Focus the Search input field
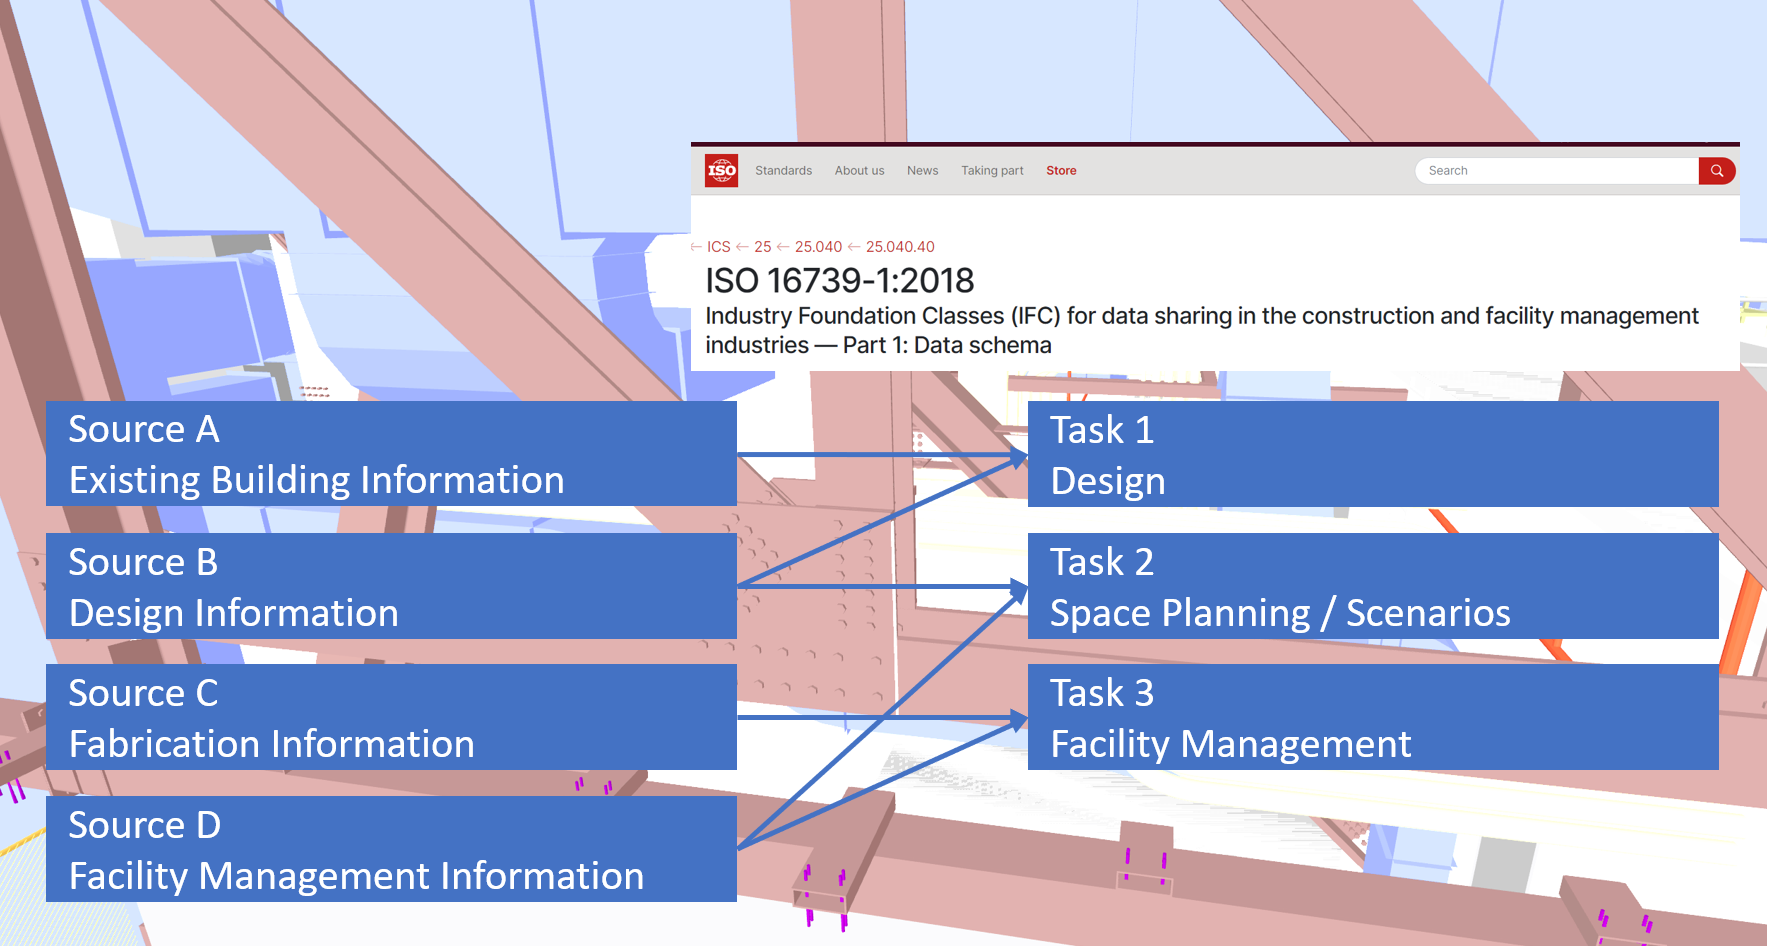Viewport: 1767px width, 946px height. pyautogui.click(x=1557, y=171)
